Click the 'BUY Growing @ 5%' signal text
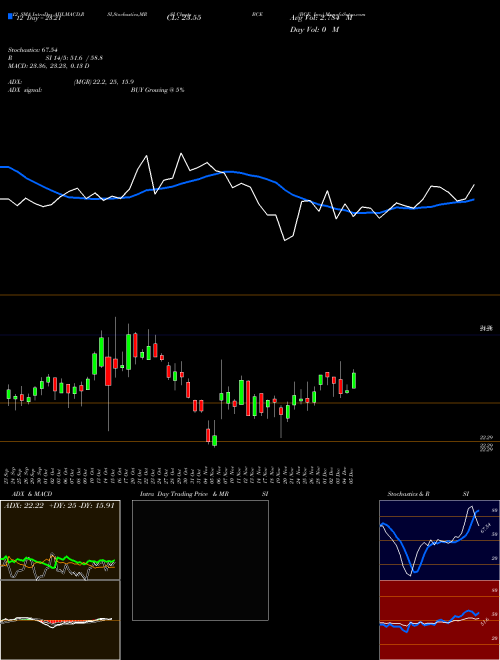Viewport: 500px width, 660px height. coord(157,90)
